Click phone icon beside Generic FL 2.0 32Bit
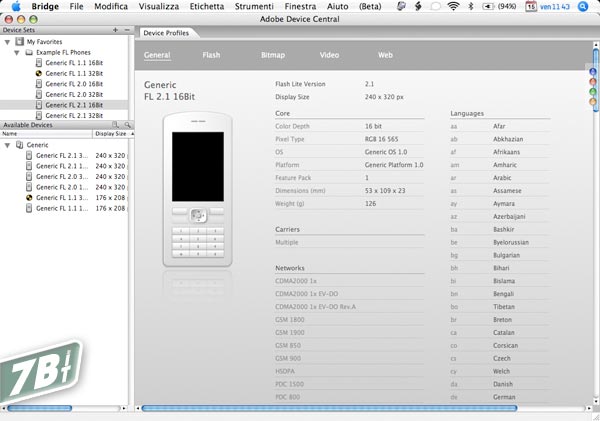The height and width of the screenshot is (421, 600). (x=39, y=94)
